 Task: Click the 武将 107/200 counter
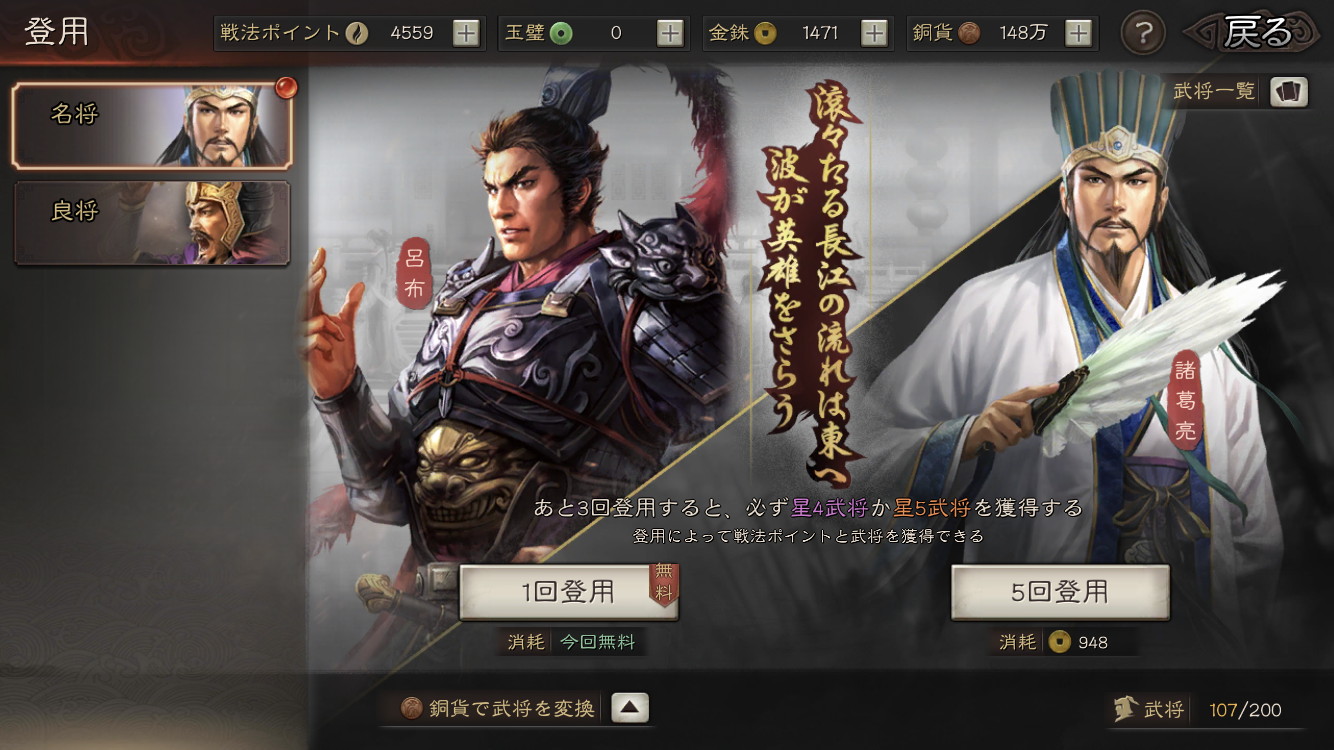point(1198,710)
